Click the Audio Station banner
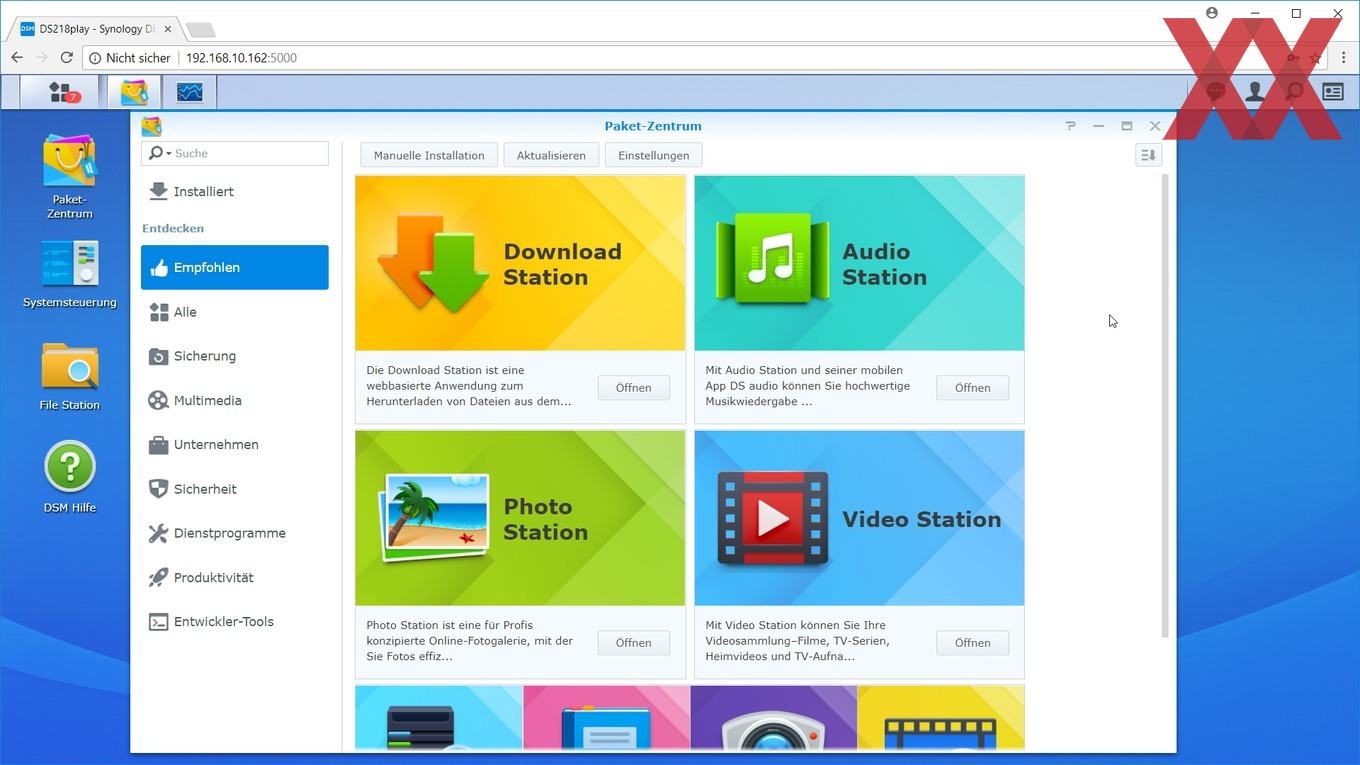Image resolution: width=1360 pixels, height=765 pixels. tap(859, 264)
